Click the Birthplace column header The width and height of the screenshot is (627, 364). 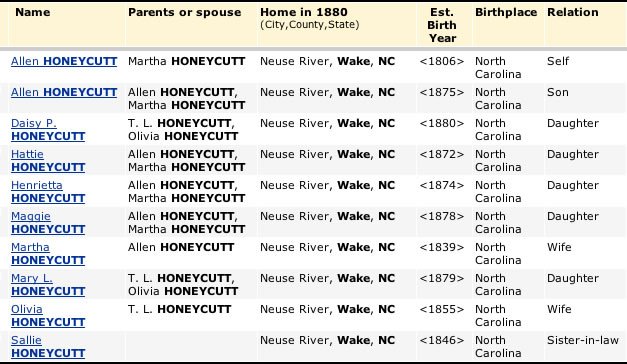[506, 12]
